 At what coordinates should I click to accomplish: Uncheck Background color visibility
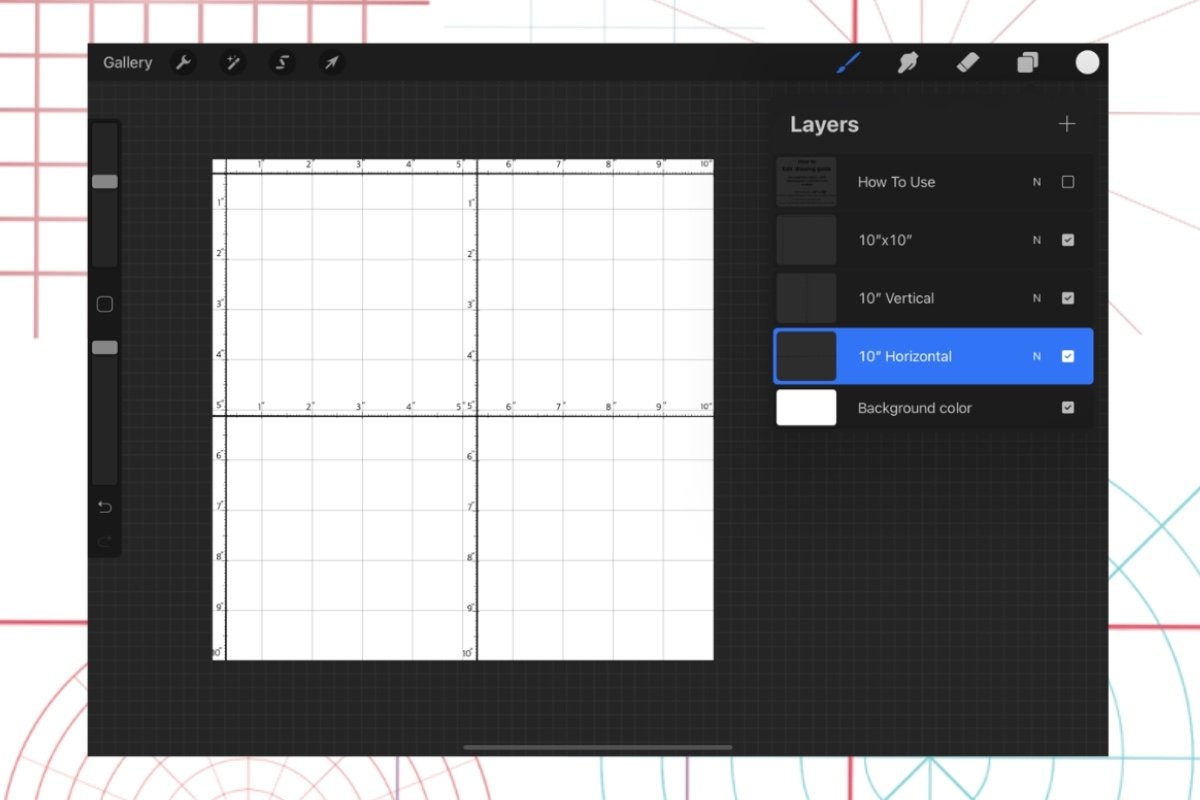(1068, 408)
